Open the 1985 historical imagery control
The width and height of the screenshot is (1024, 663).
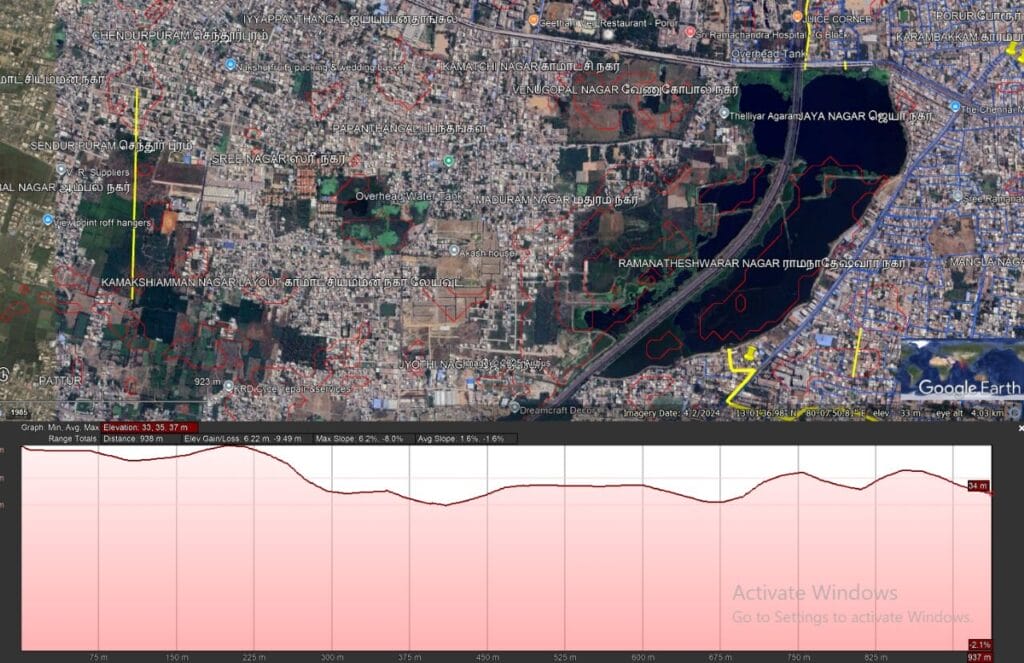tap(18, 413)
